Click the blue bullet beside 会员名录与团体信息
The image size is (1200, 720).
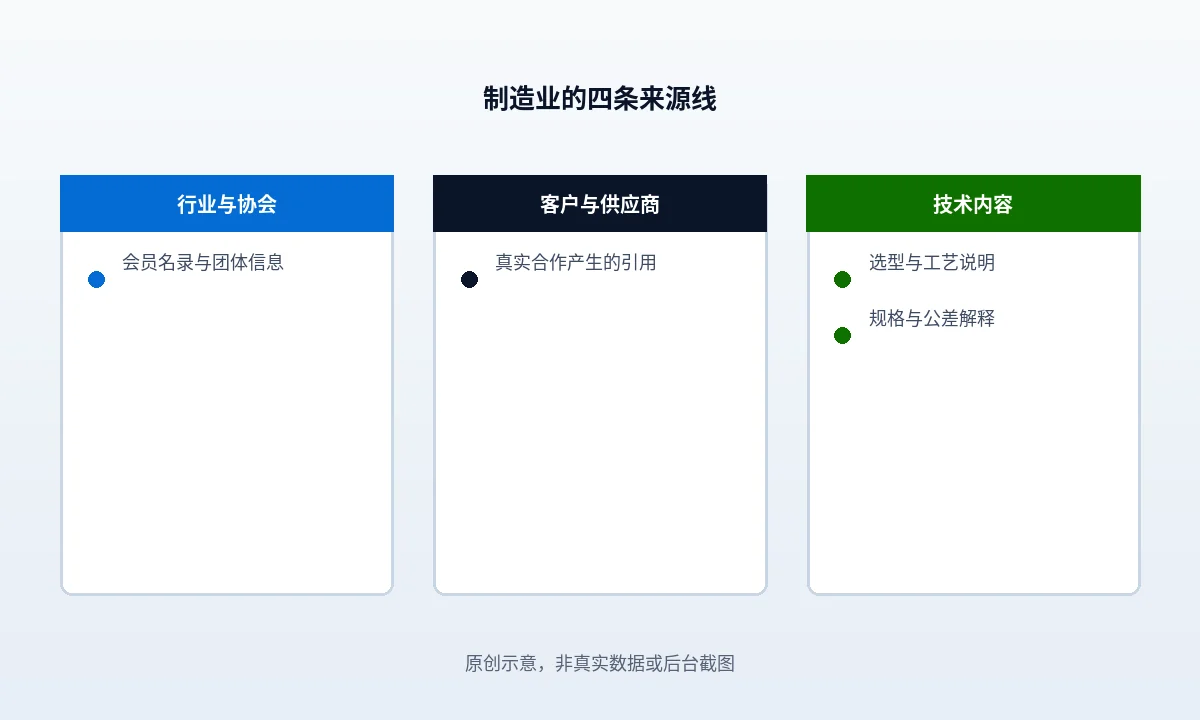pyautogui.click(x=96, y=279)
